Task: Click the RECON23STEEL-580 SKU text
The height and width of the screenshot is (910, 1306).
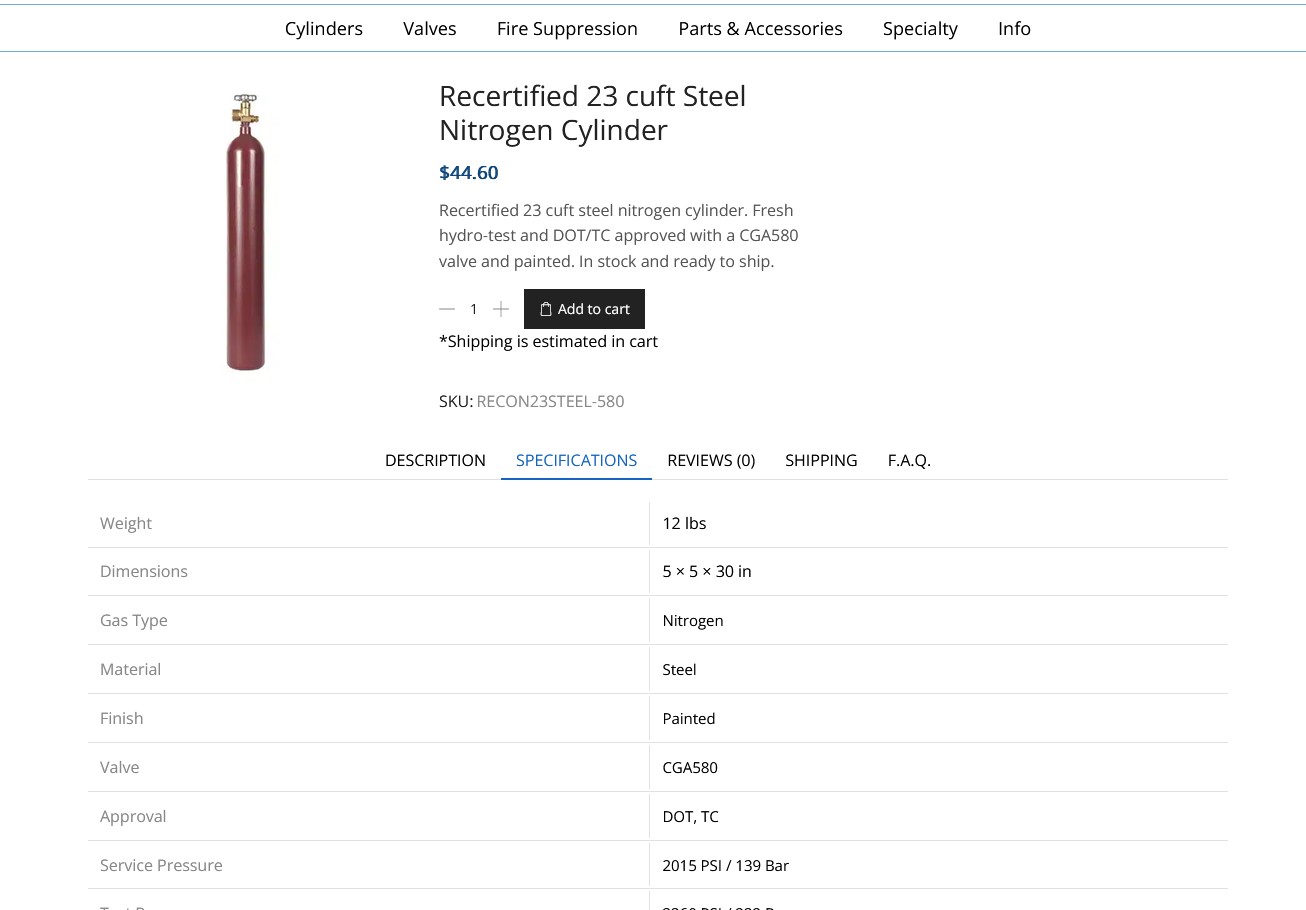Action: tap(550, 401)
